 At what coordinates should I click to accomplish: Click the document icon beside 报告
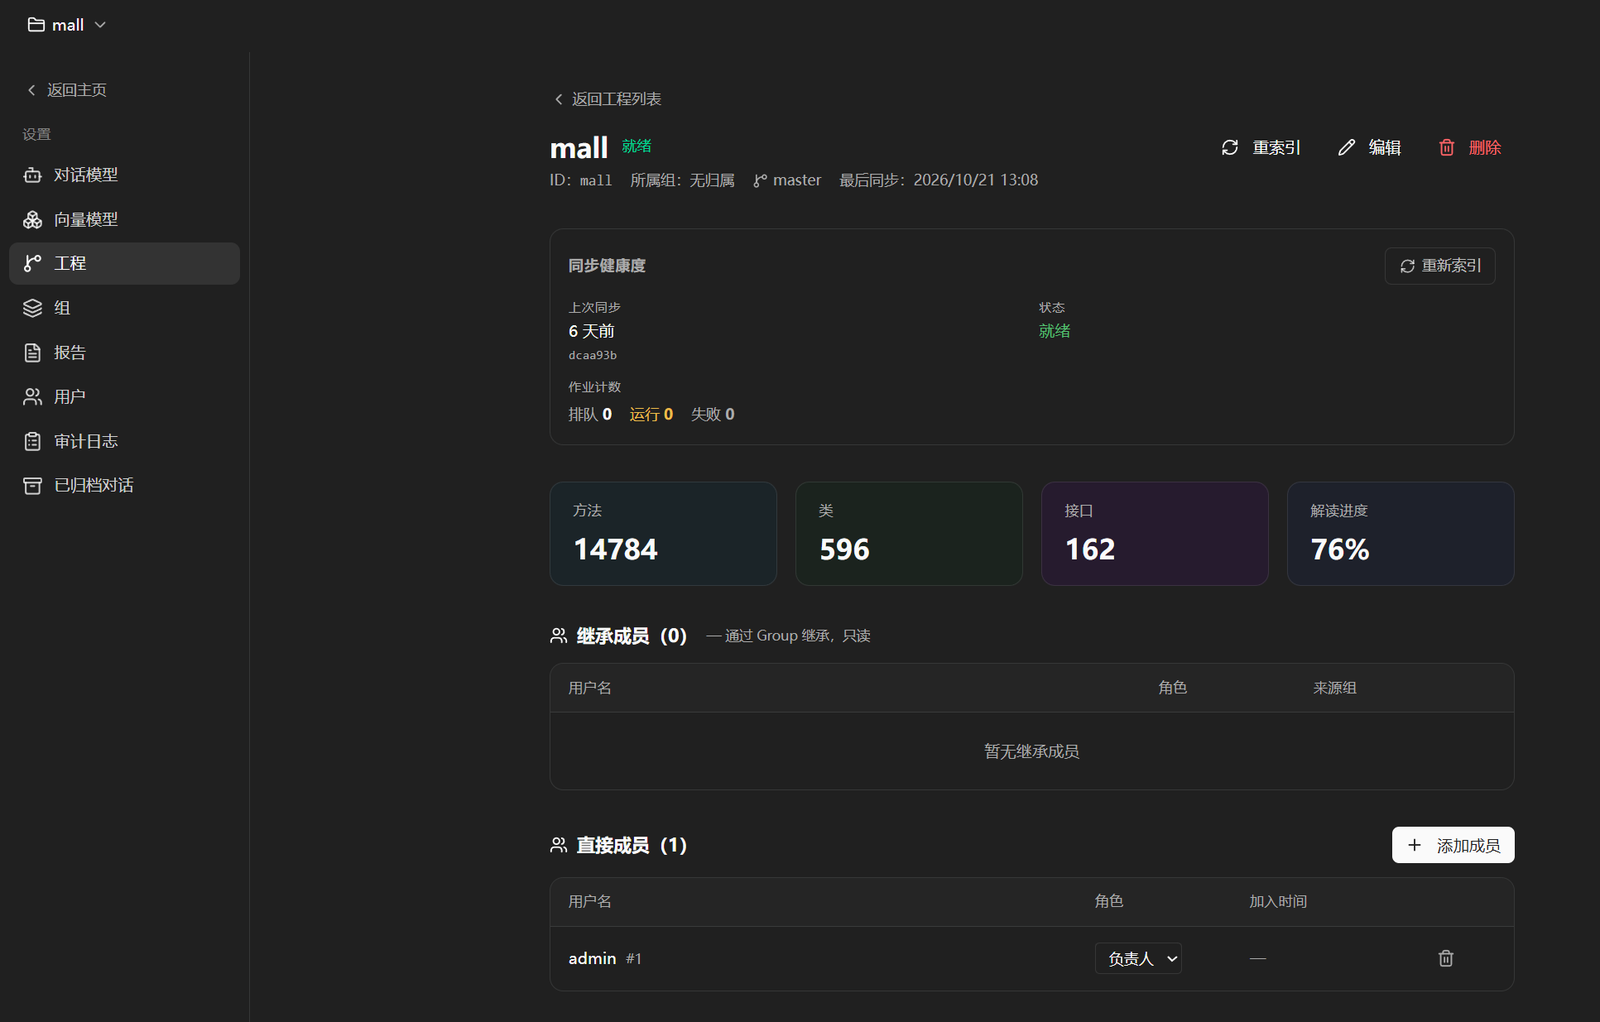pos(33,352)
